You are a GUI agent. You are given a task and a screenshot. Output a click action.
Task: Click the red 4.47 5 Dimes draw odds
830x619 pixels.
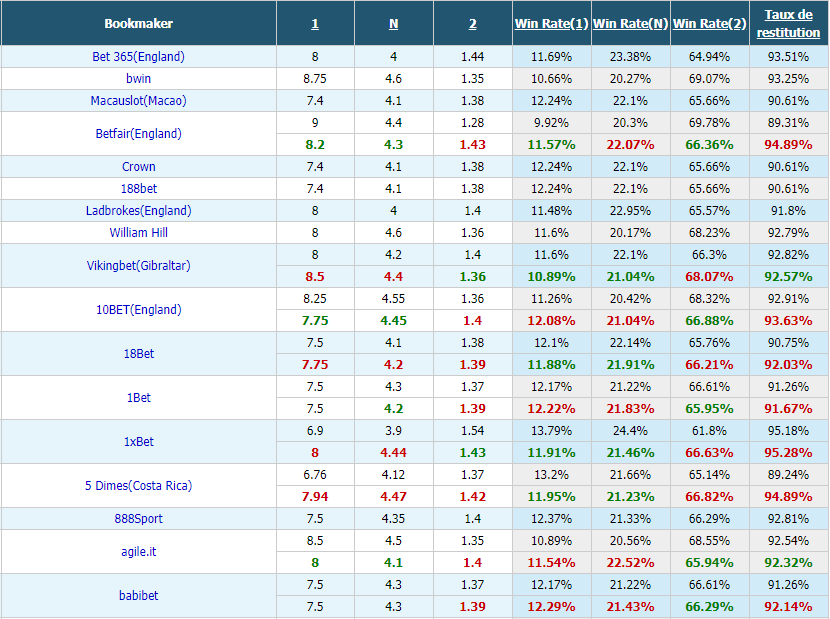393,497
